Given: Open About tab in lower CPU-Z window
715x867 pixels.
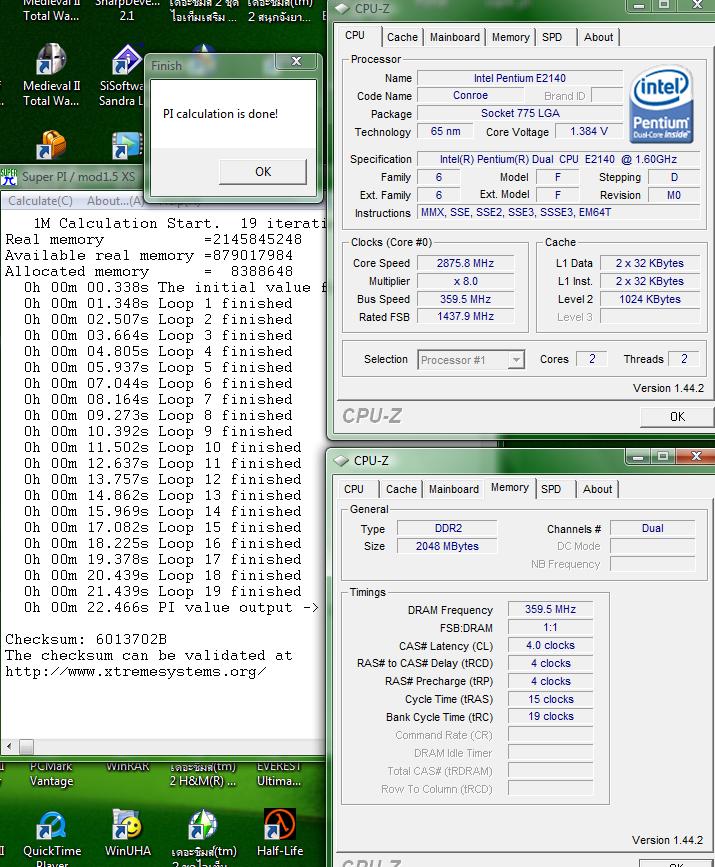Looking at the screenshot, I should pyautogui.click(x=597, y=489).
